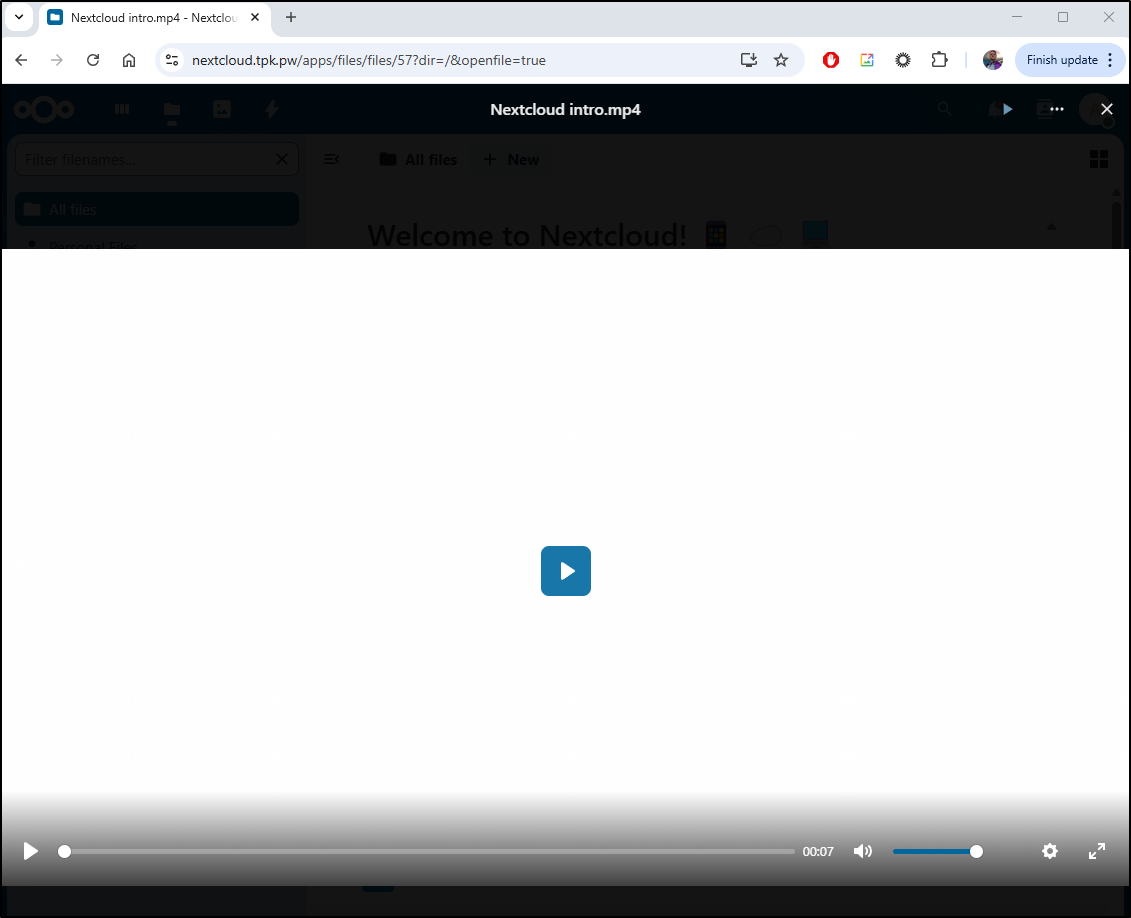This screenshot has width=1131, height=918.
Task: Click the address bar URL
Action: tap(369, 61)
